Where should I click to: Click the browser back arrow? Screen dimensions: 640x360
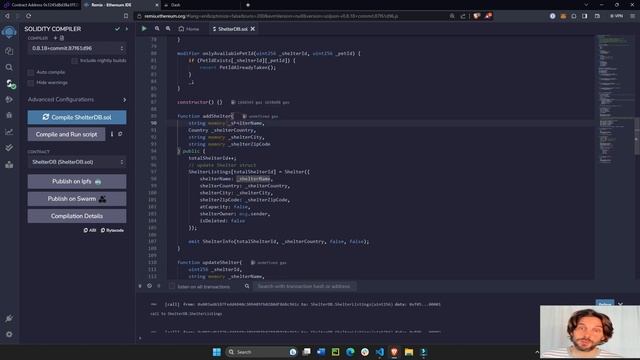[x=7, y=16]
